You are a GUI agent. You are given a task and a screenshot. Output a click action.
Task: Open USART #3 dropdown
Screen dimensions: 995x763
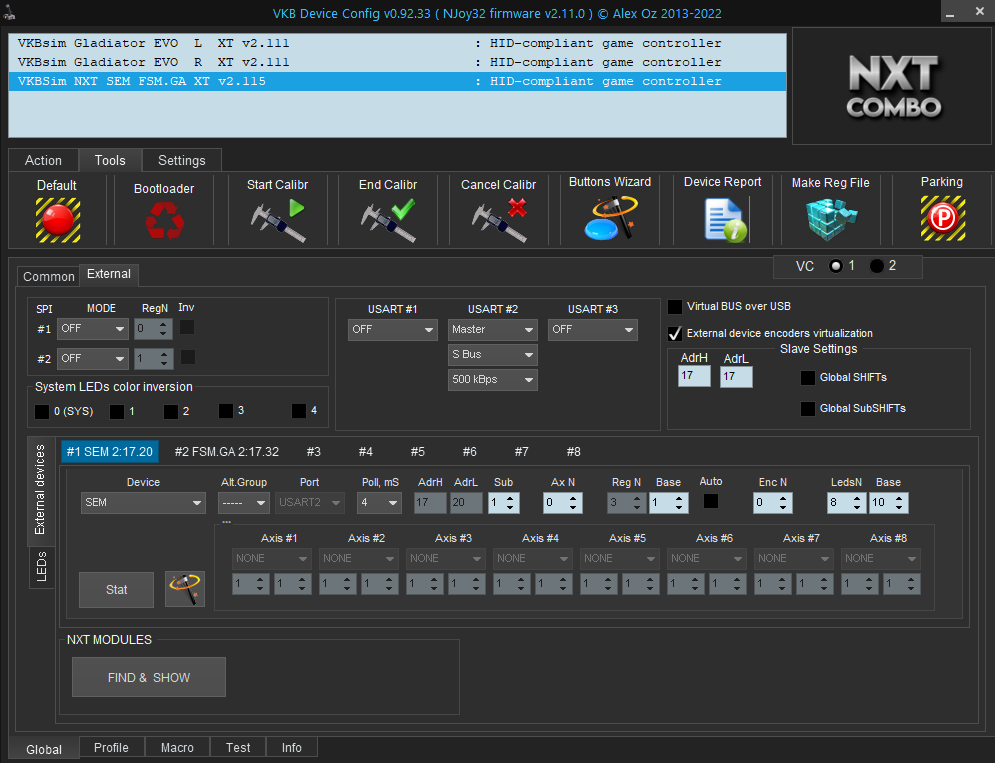[x=593, y=329]
